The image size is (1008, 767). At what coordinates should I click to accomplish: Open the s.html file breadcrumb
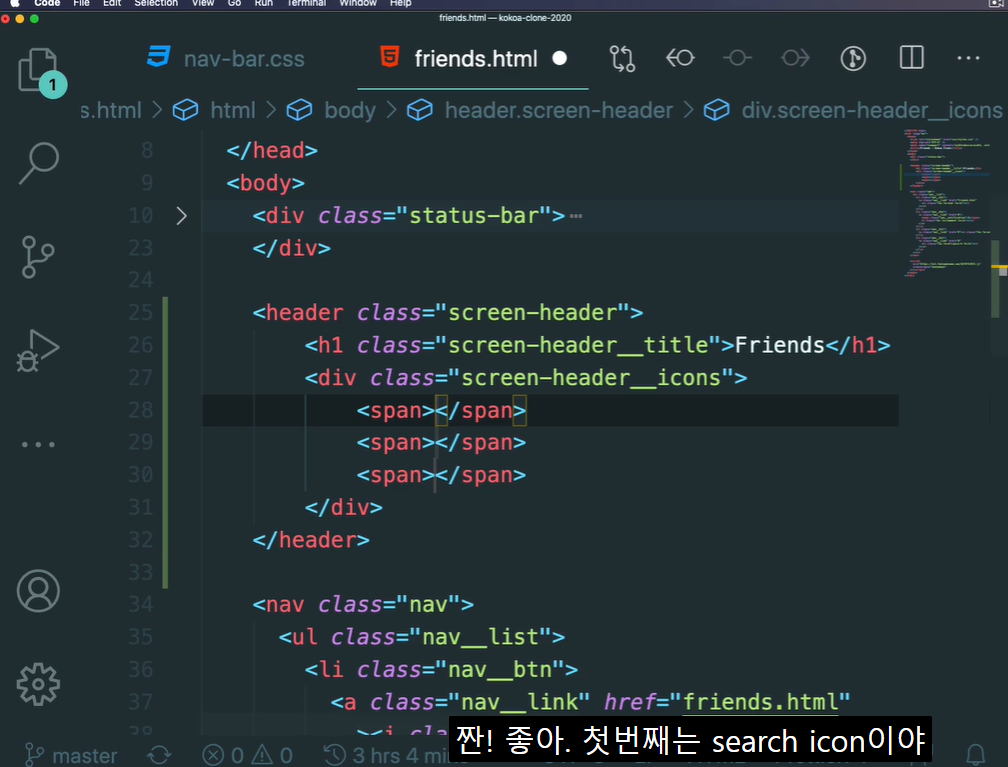tap(111, 110)
